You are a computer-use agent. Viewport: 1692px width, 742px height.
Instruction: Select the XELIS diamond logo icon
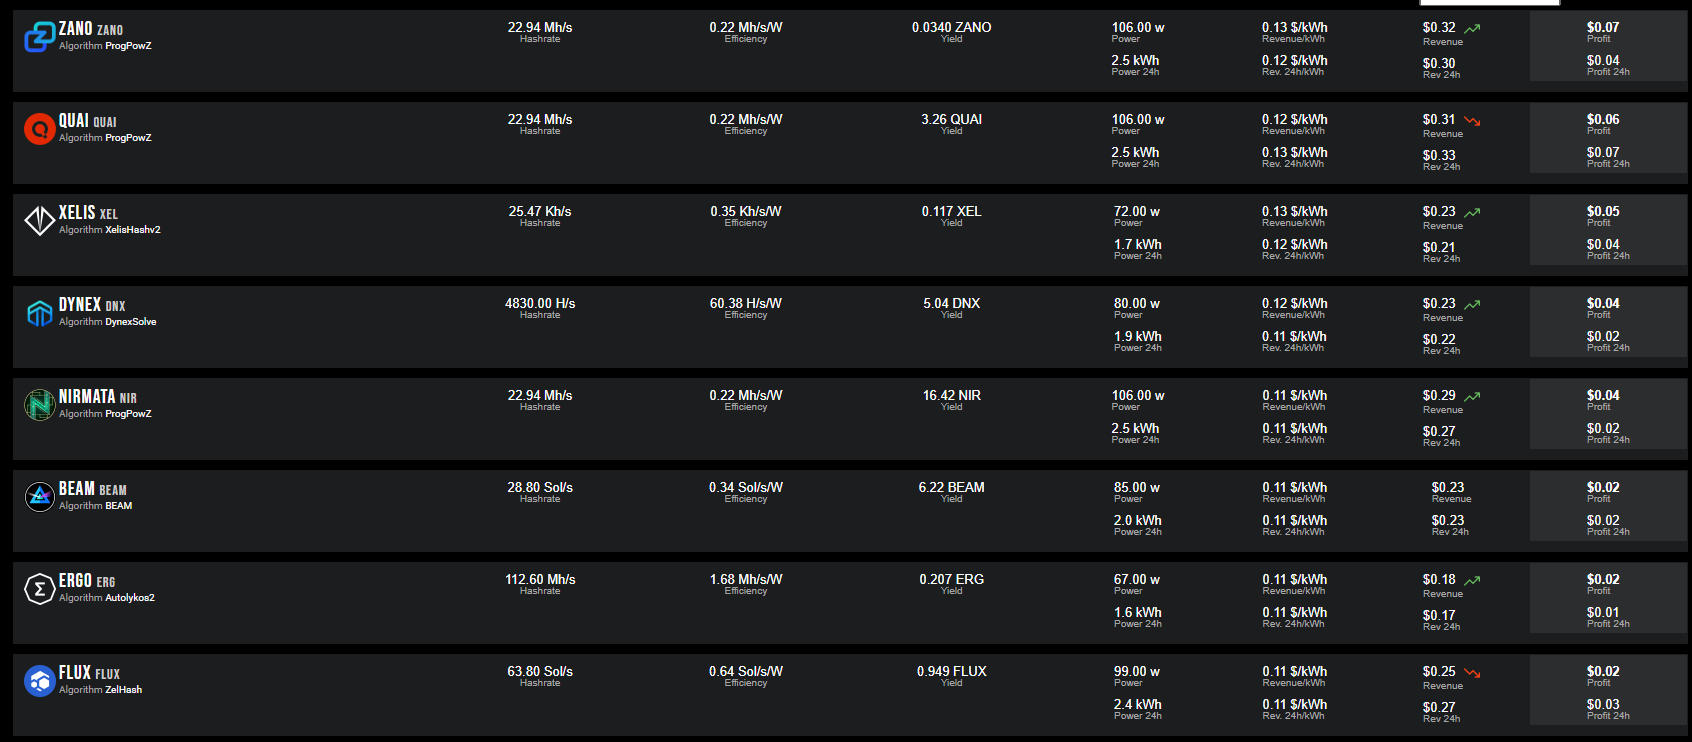click(x=39, y=221)
